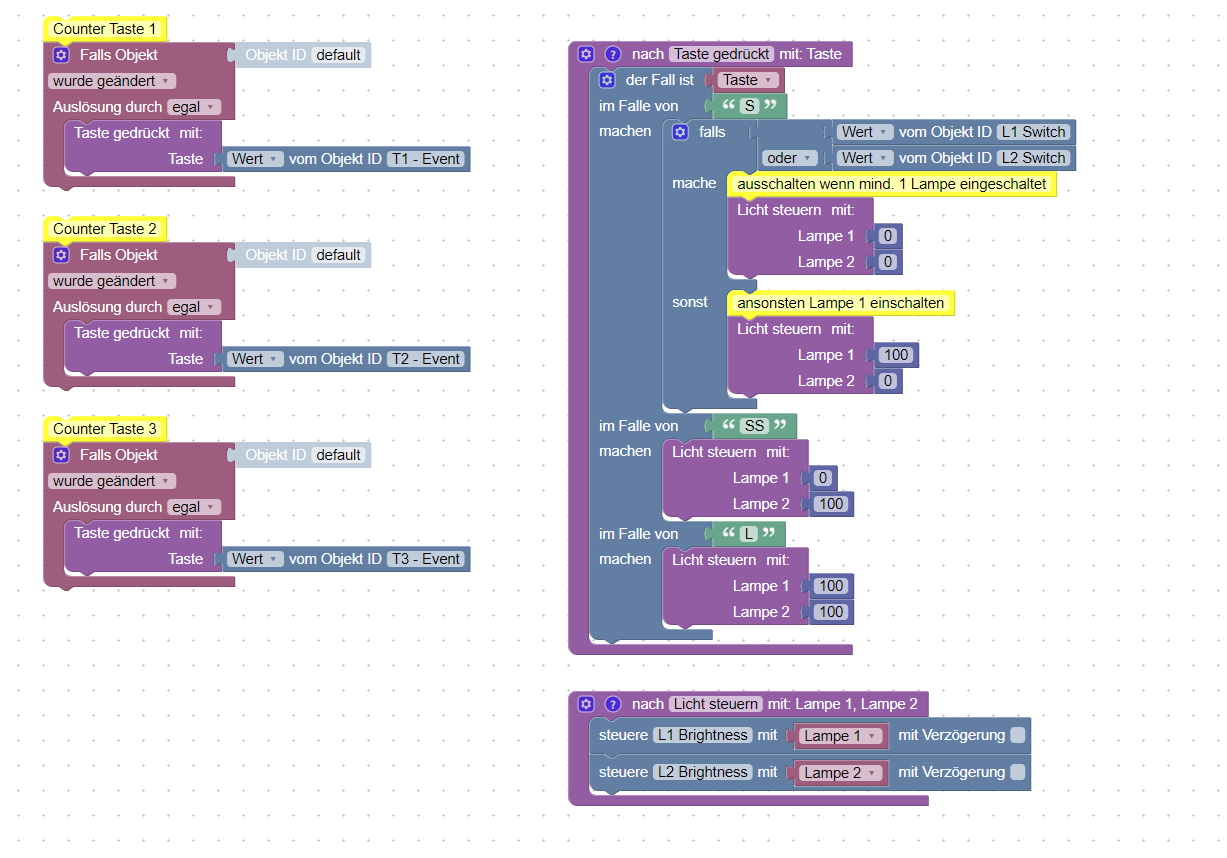Toggle 'mit Verzögerung' checkbox for L1 Brightness
This screenshot has height=858, width=1227.
pyautogui.click(x=1017, y=735)
